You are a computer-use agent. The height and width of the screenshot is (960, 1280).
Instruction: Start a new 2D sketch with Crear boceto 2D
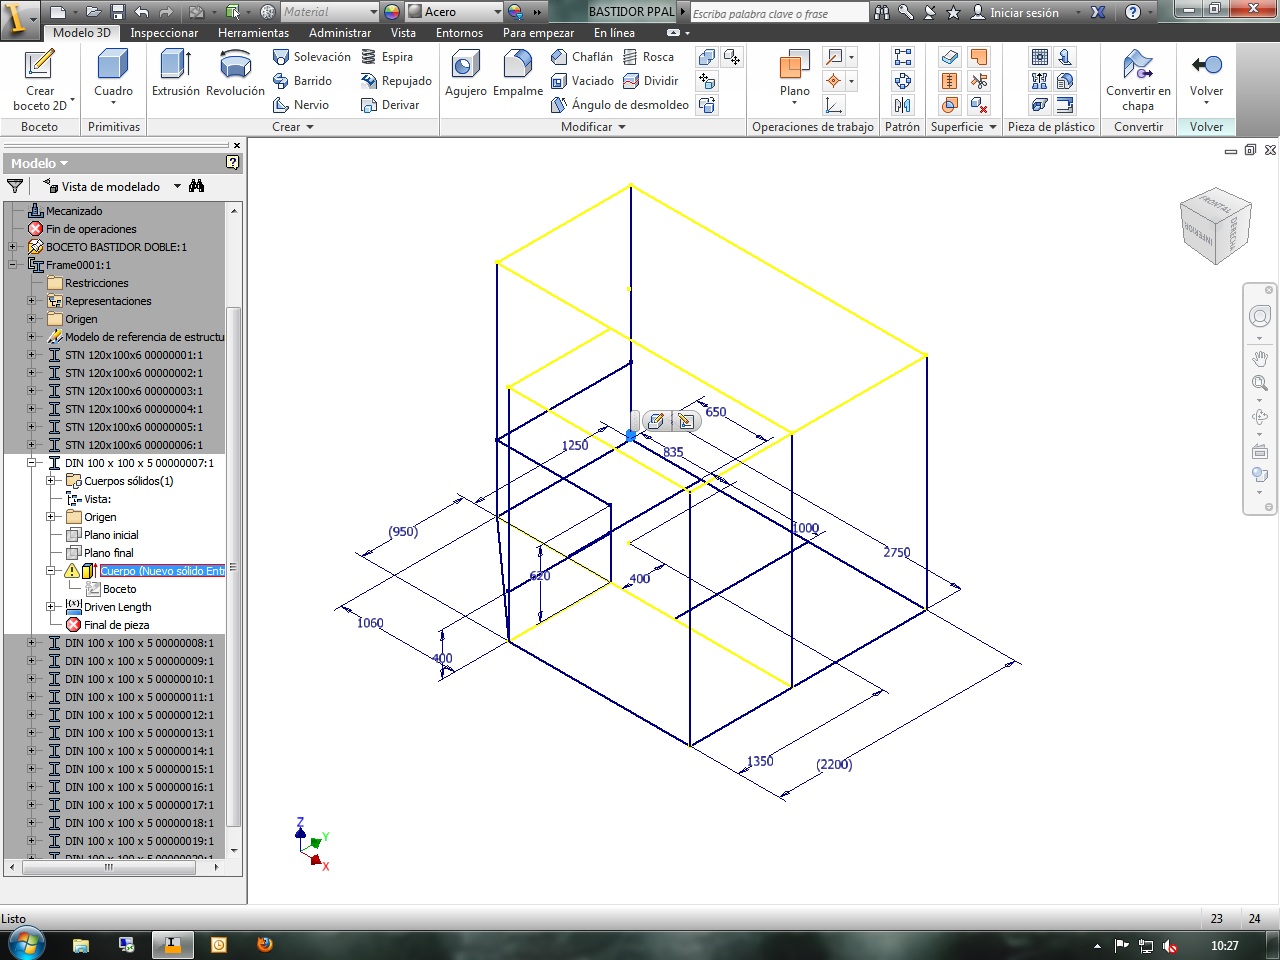click(x=40, y=80)
